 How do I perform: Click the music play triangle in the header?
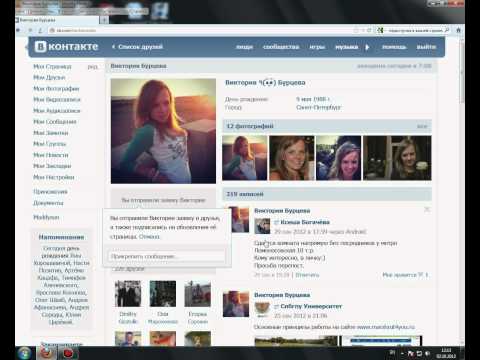(x=367, y=47)
